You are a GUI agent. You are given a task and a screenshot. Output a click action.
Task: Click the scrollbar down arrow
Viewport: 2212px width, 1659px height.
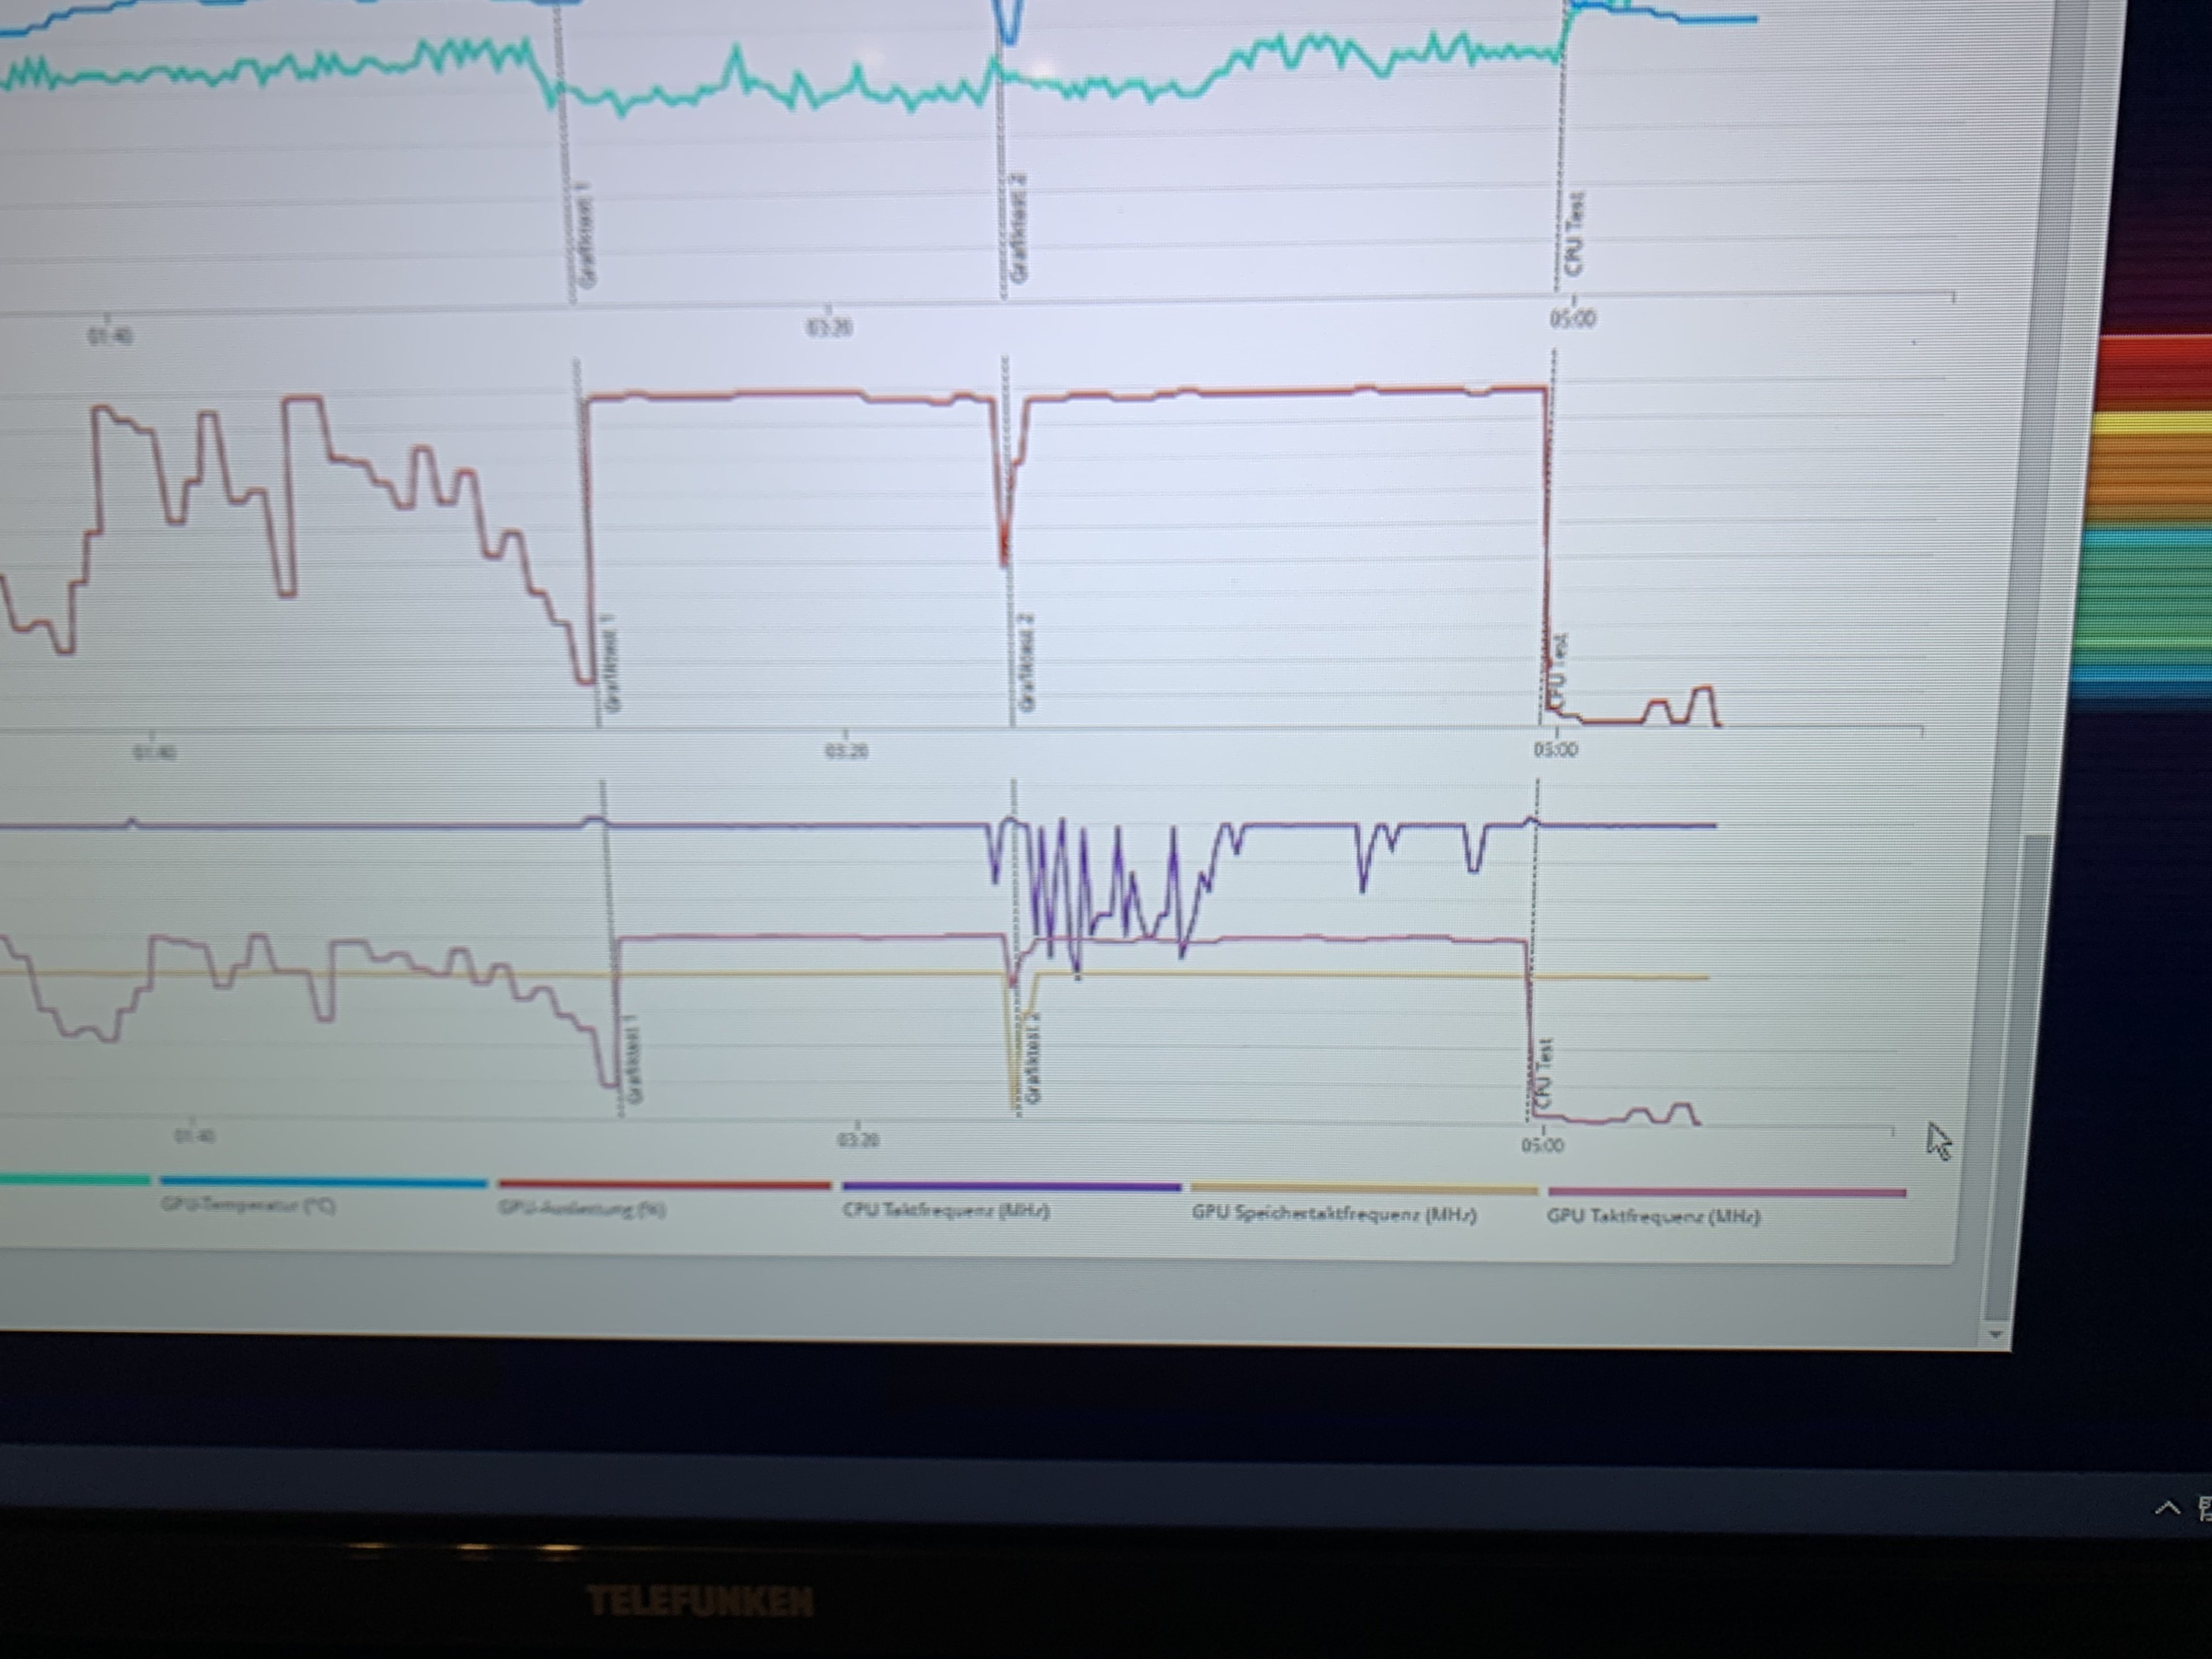pyautogui.click(x=1996, y=1334)
